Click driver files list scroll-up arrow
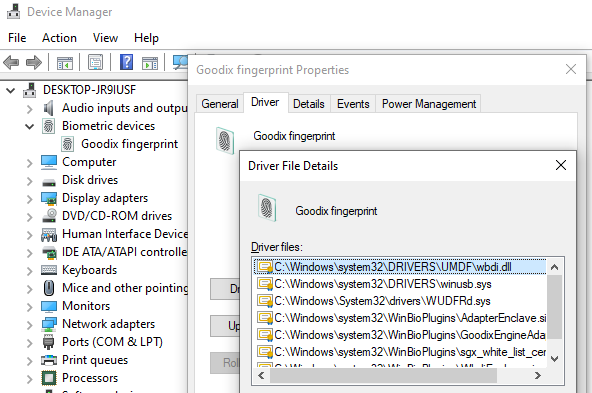 pyautogui.click(x=554, y=267)
